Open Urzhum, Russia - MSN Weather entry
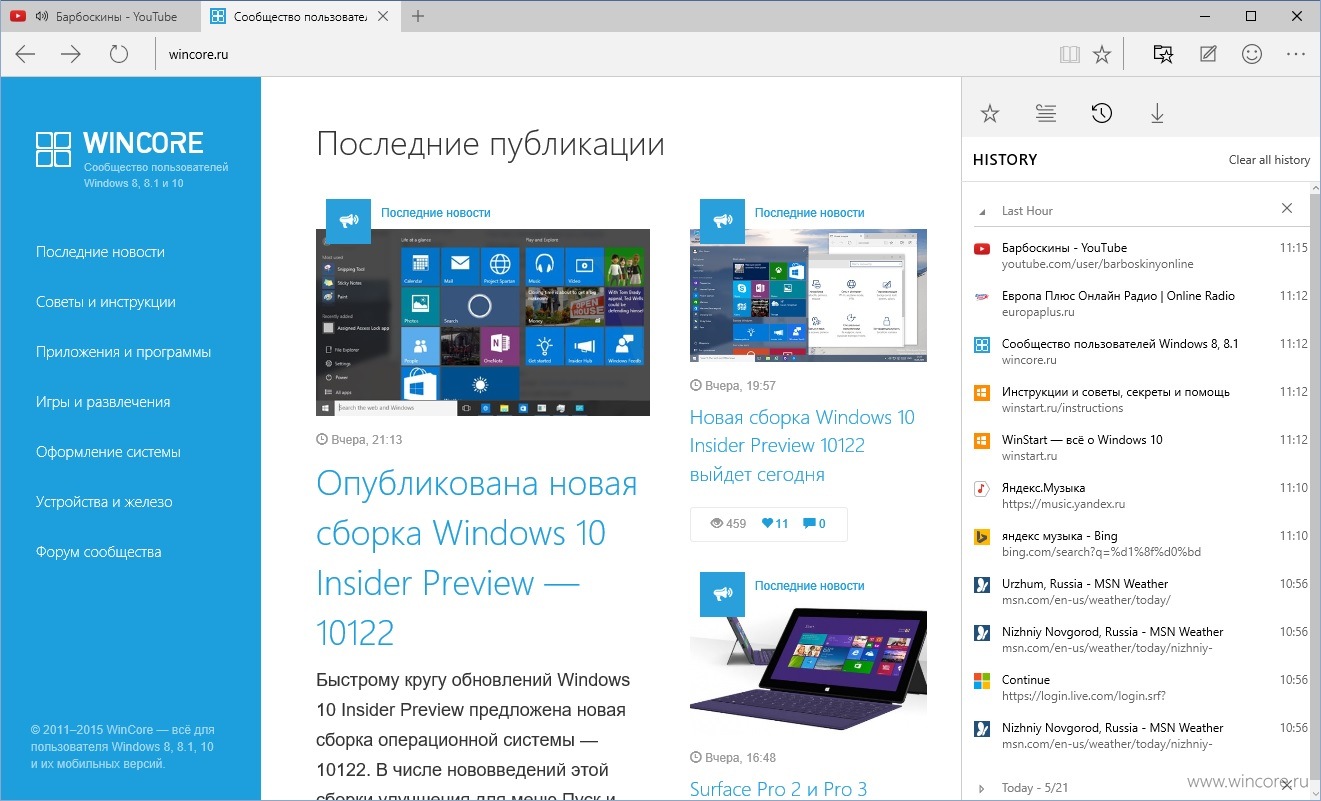Screen dimensions: 1321x801 [x=1140, y=592]
